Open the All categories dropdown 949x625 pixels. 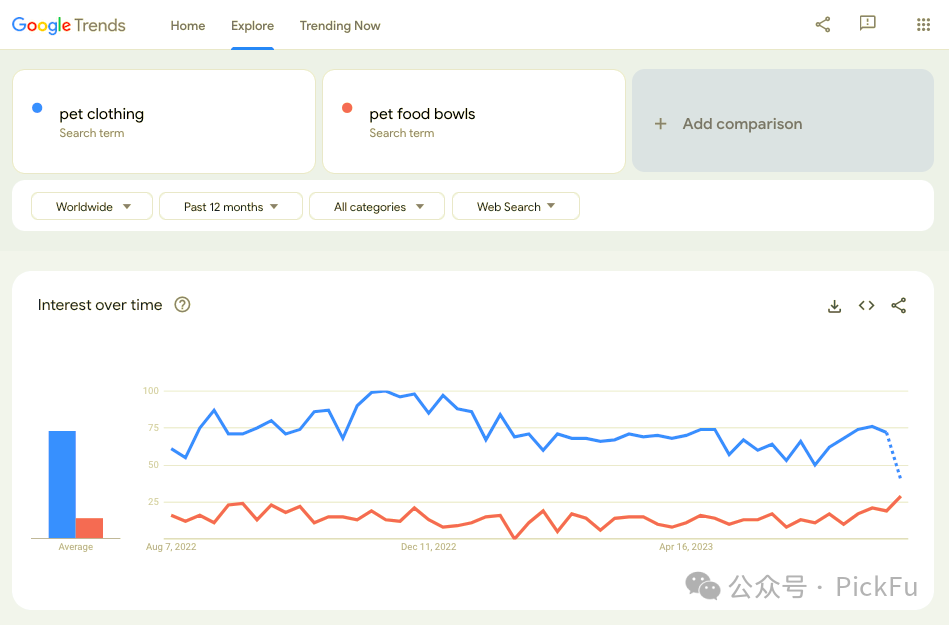click(x=378, y=207)
